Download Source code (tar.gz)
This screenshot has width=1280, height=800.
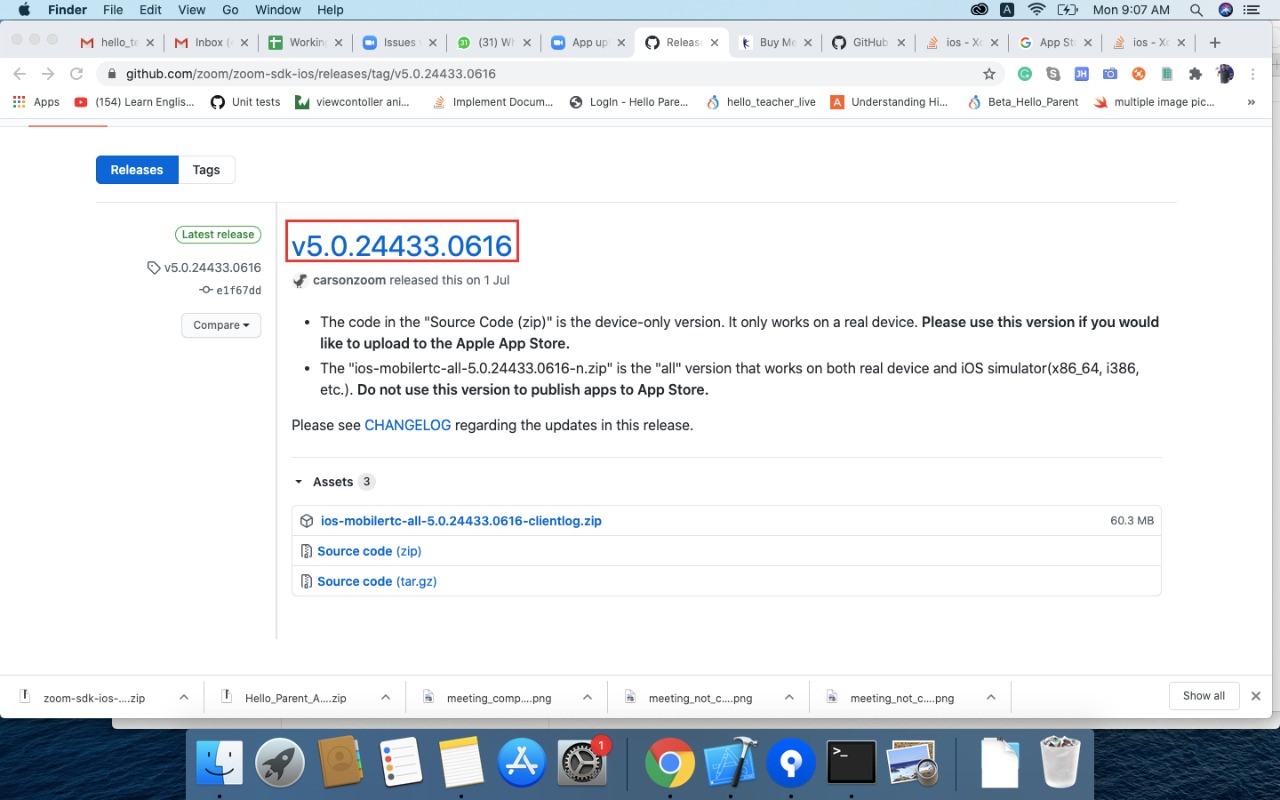click(377, 581)
